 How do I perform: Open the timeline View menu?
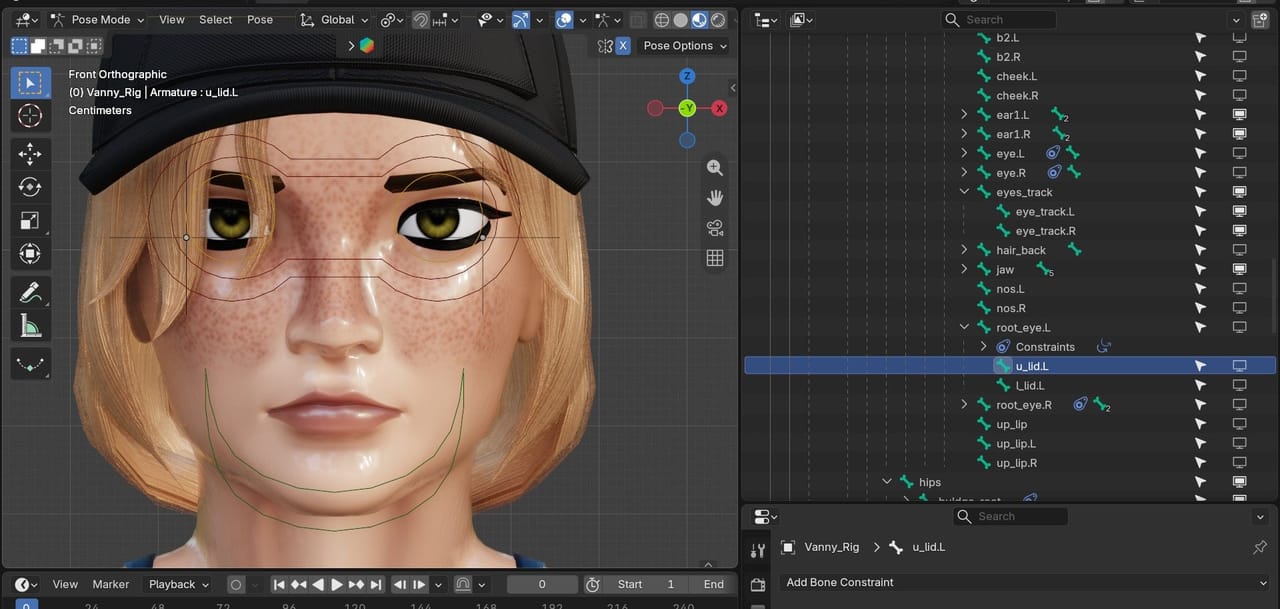(x=65, y=584)
